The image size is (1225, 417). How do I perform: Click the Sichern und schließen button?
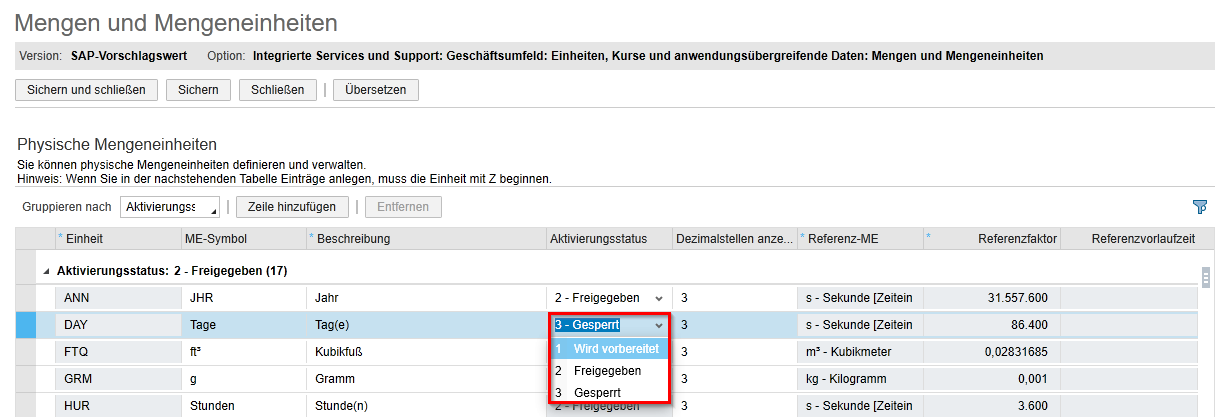pyautogui.click(x=86, y=90)
